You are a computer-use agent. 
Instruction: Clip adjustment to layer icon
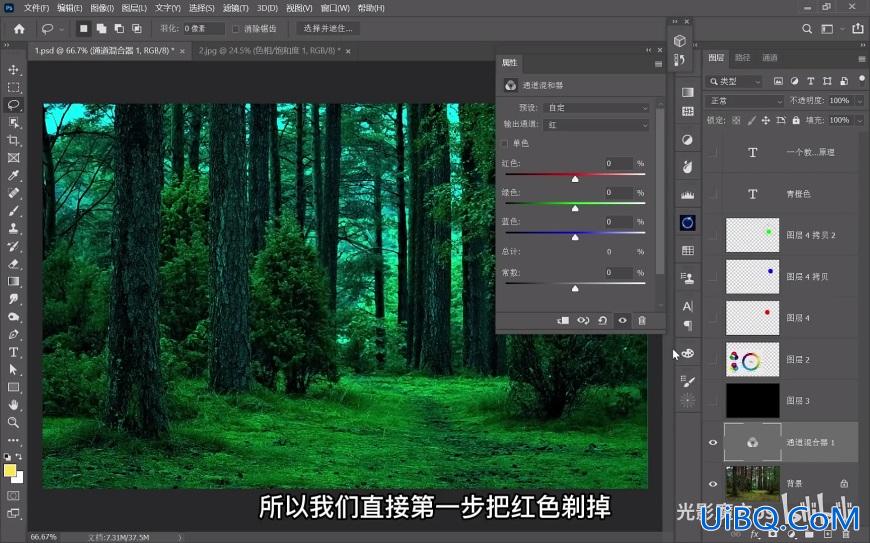(x=563, y=321)
